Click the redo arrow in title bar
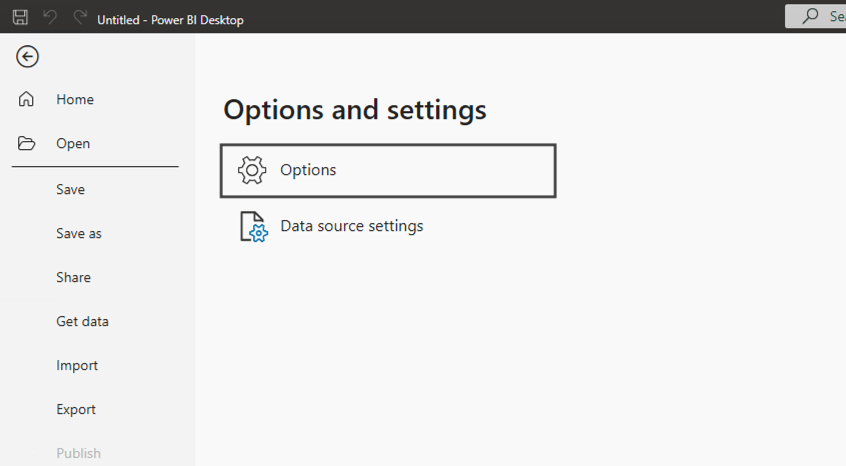846x466 pixels. coord(80,17)
